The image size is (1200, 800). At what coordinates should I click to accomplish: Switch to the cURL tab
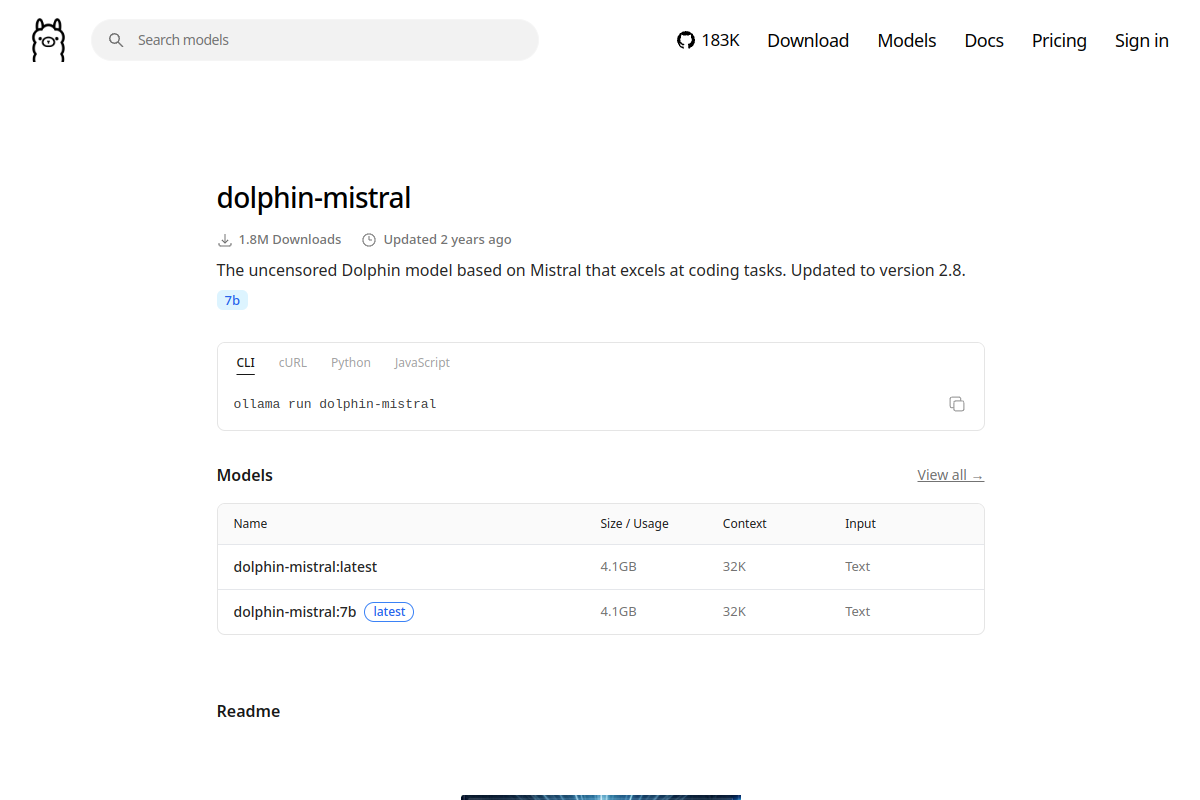293,363
